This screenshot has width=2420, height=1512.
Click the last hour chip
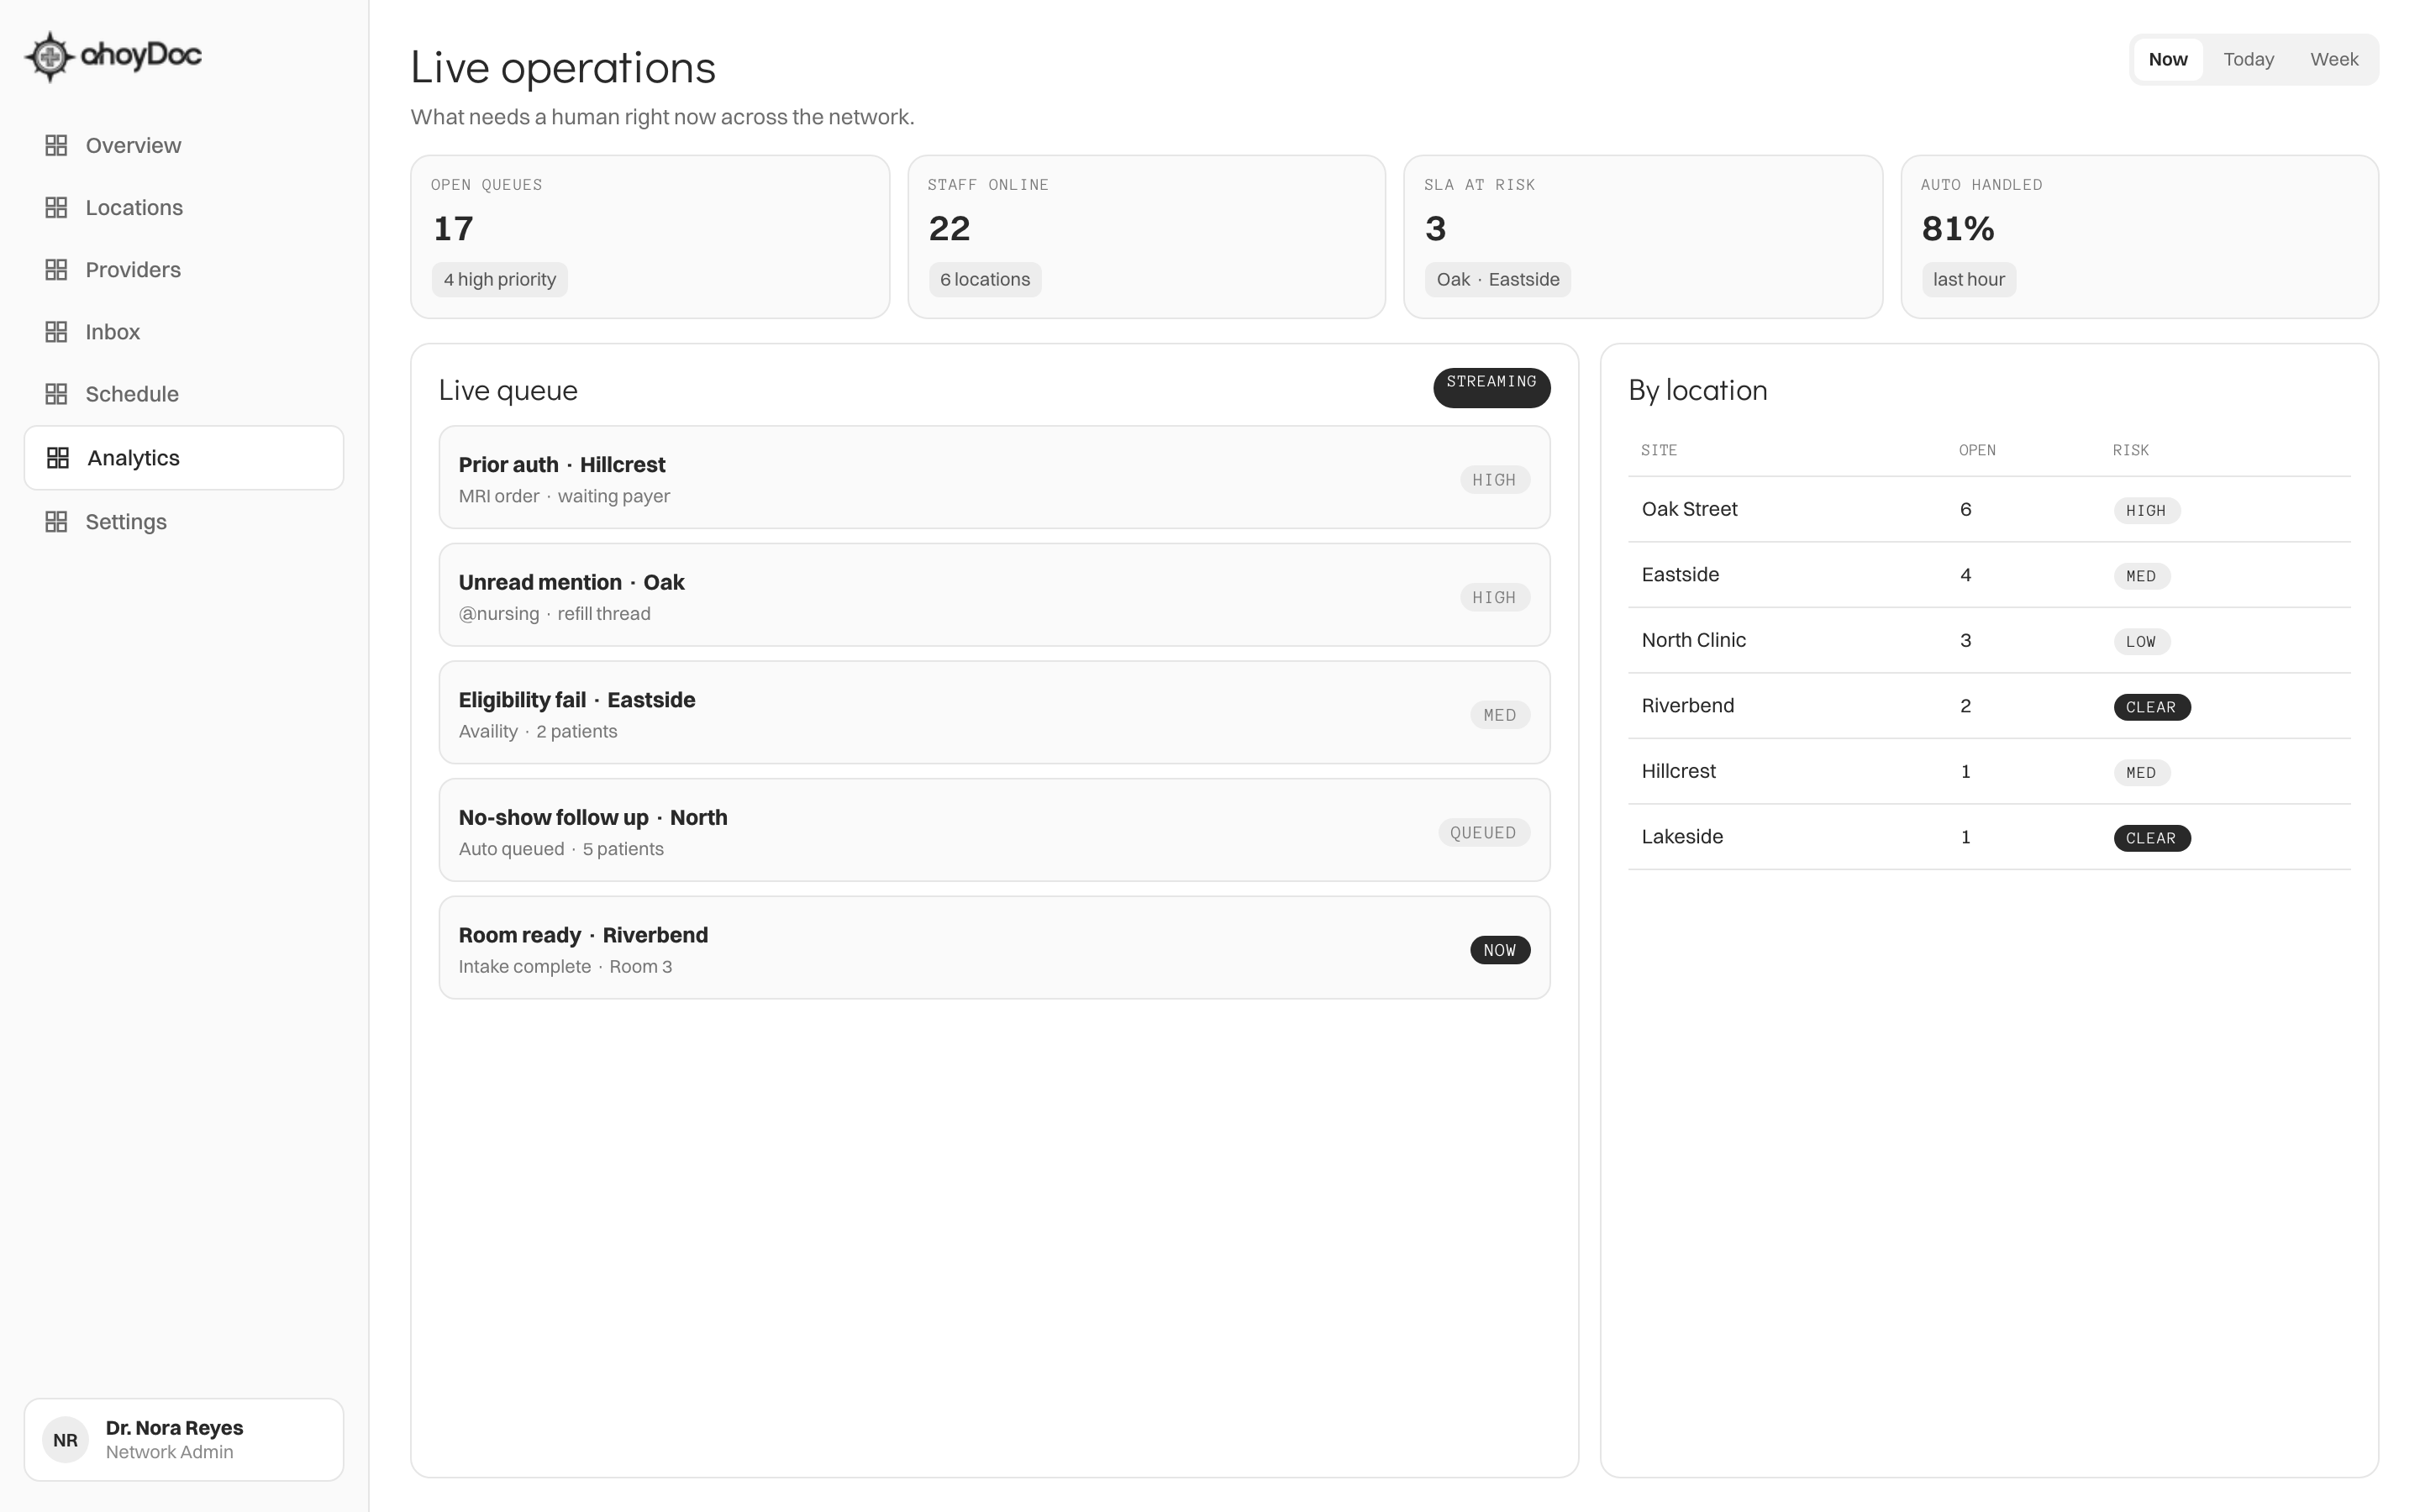(x=1968, y=280)
